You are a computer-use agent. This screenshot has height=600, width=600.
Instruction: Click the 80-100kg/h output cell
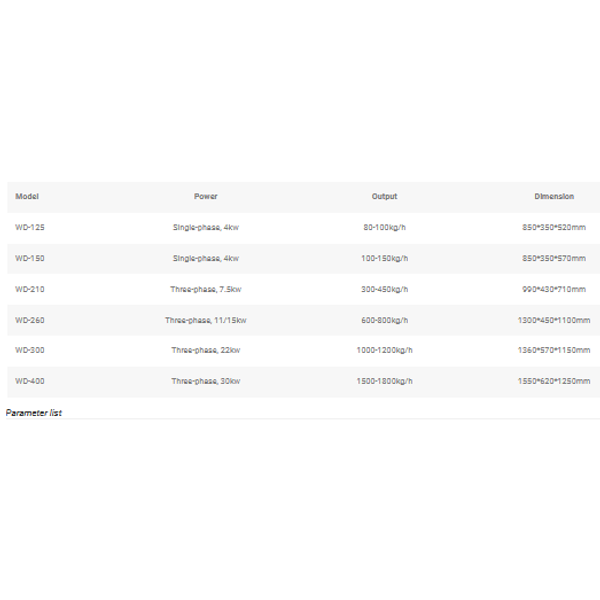(x=384, y=227)
